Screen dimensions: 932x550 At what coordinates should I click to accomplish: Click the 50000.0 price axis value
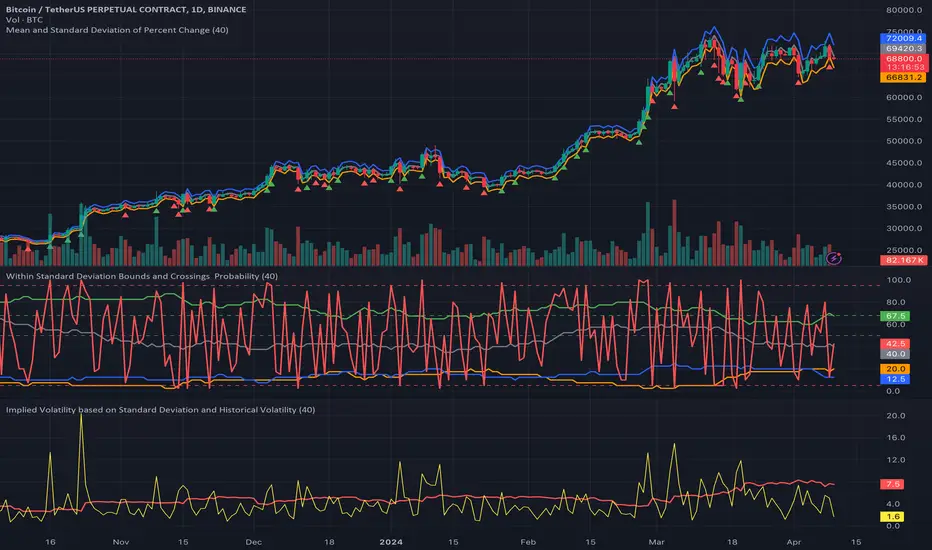point(903,141)
